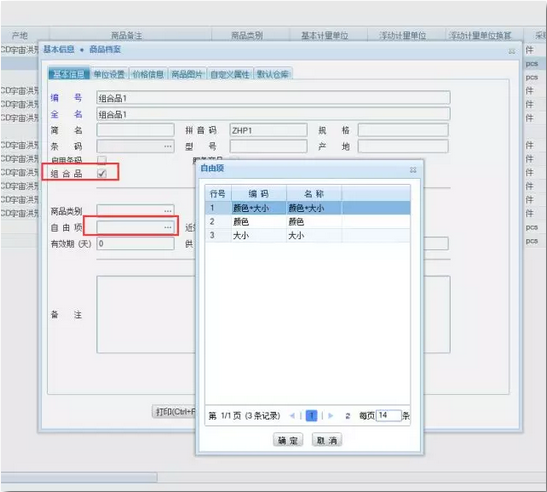Open the 自由项 ellipsis picker
Image resolution: width=547 pixels, height=492 pixels.
tap(168, 227)
